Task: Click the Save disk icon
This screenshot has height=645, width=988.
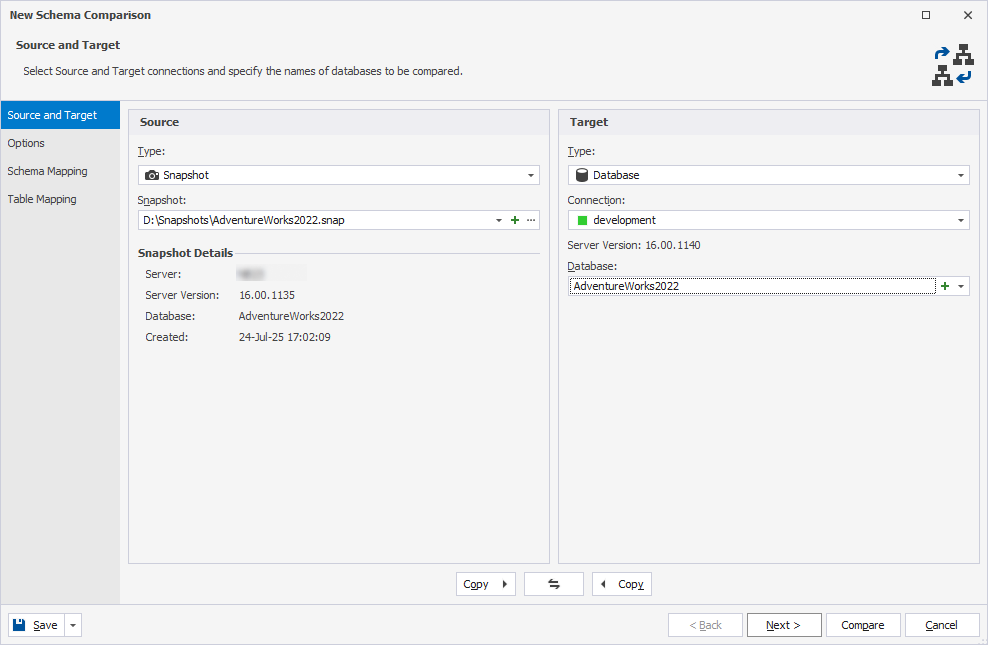Action: tap(22, 624)
